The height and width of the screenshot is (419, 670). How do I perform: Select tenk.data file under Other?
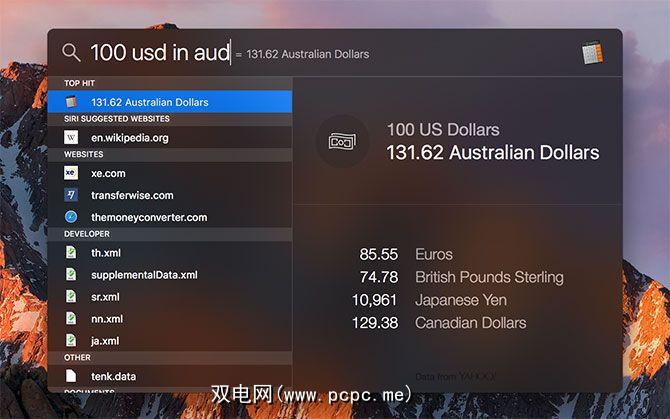170,376
